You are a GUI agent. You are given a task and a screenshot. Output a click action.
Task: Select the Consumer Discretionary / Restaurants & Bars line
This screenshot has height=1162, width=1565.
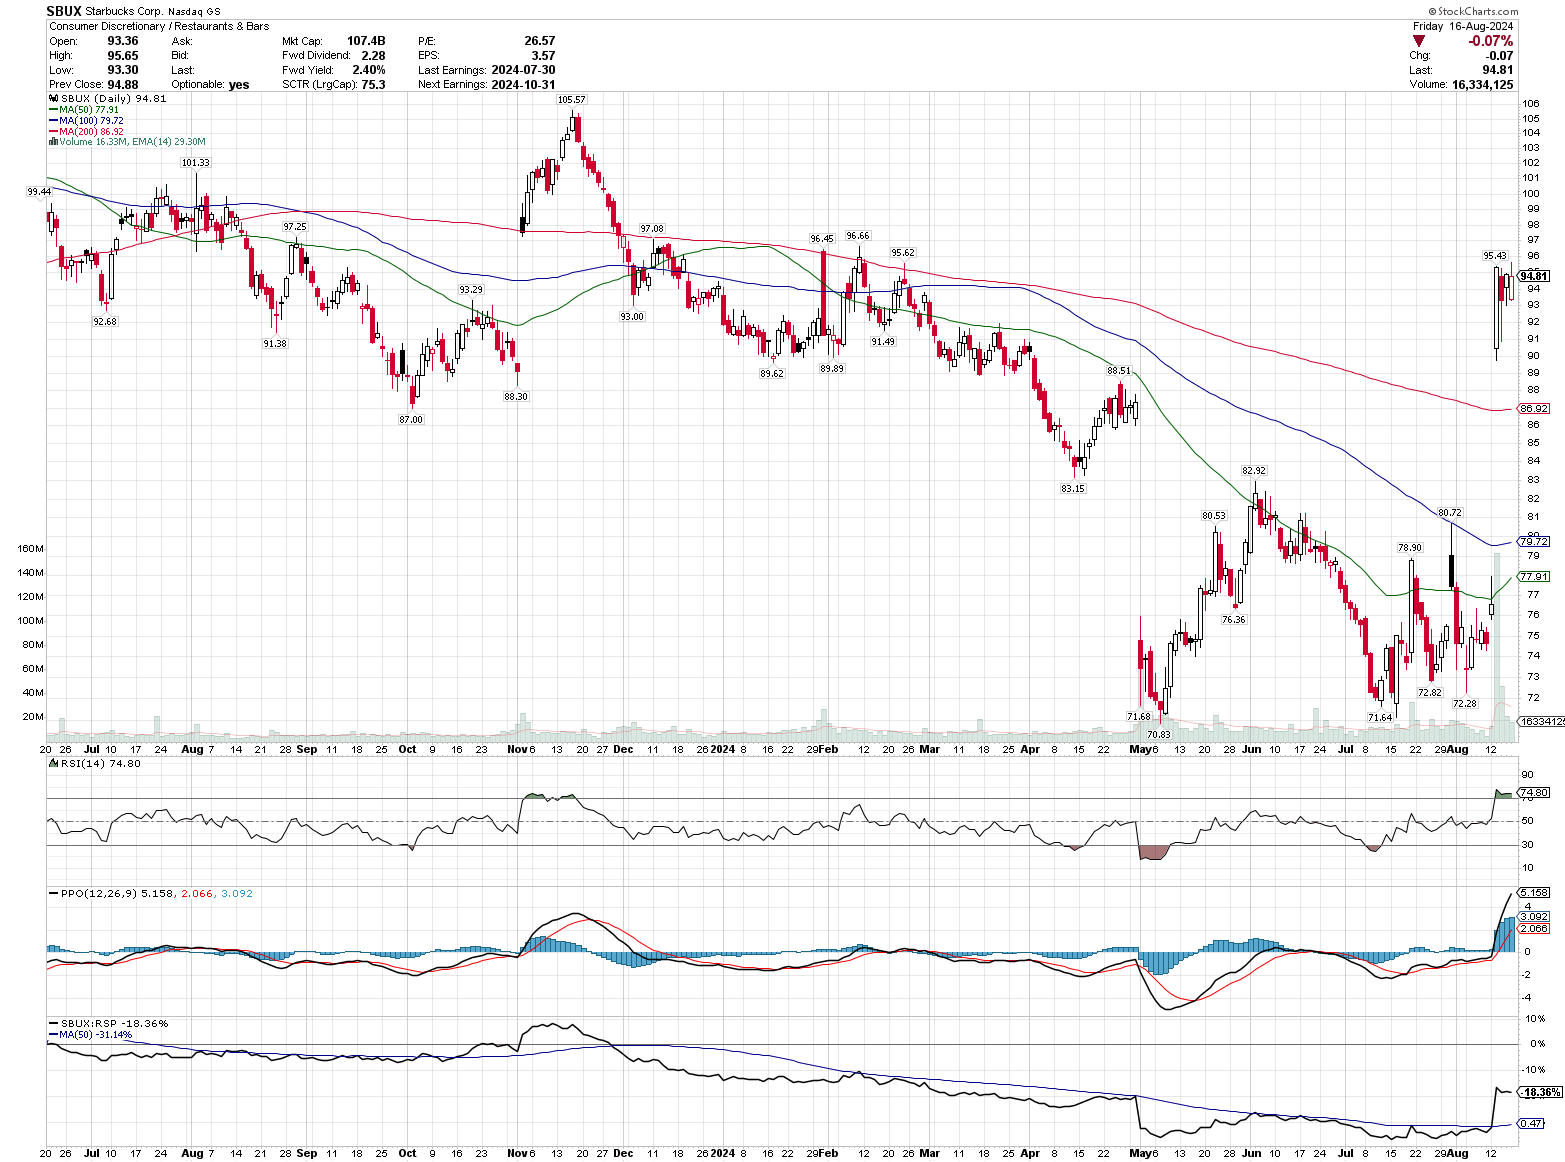click(159, 26)
